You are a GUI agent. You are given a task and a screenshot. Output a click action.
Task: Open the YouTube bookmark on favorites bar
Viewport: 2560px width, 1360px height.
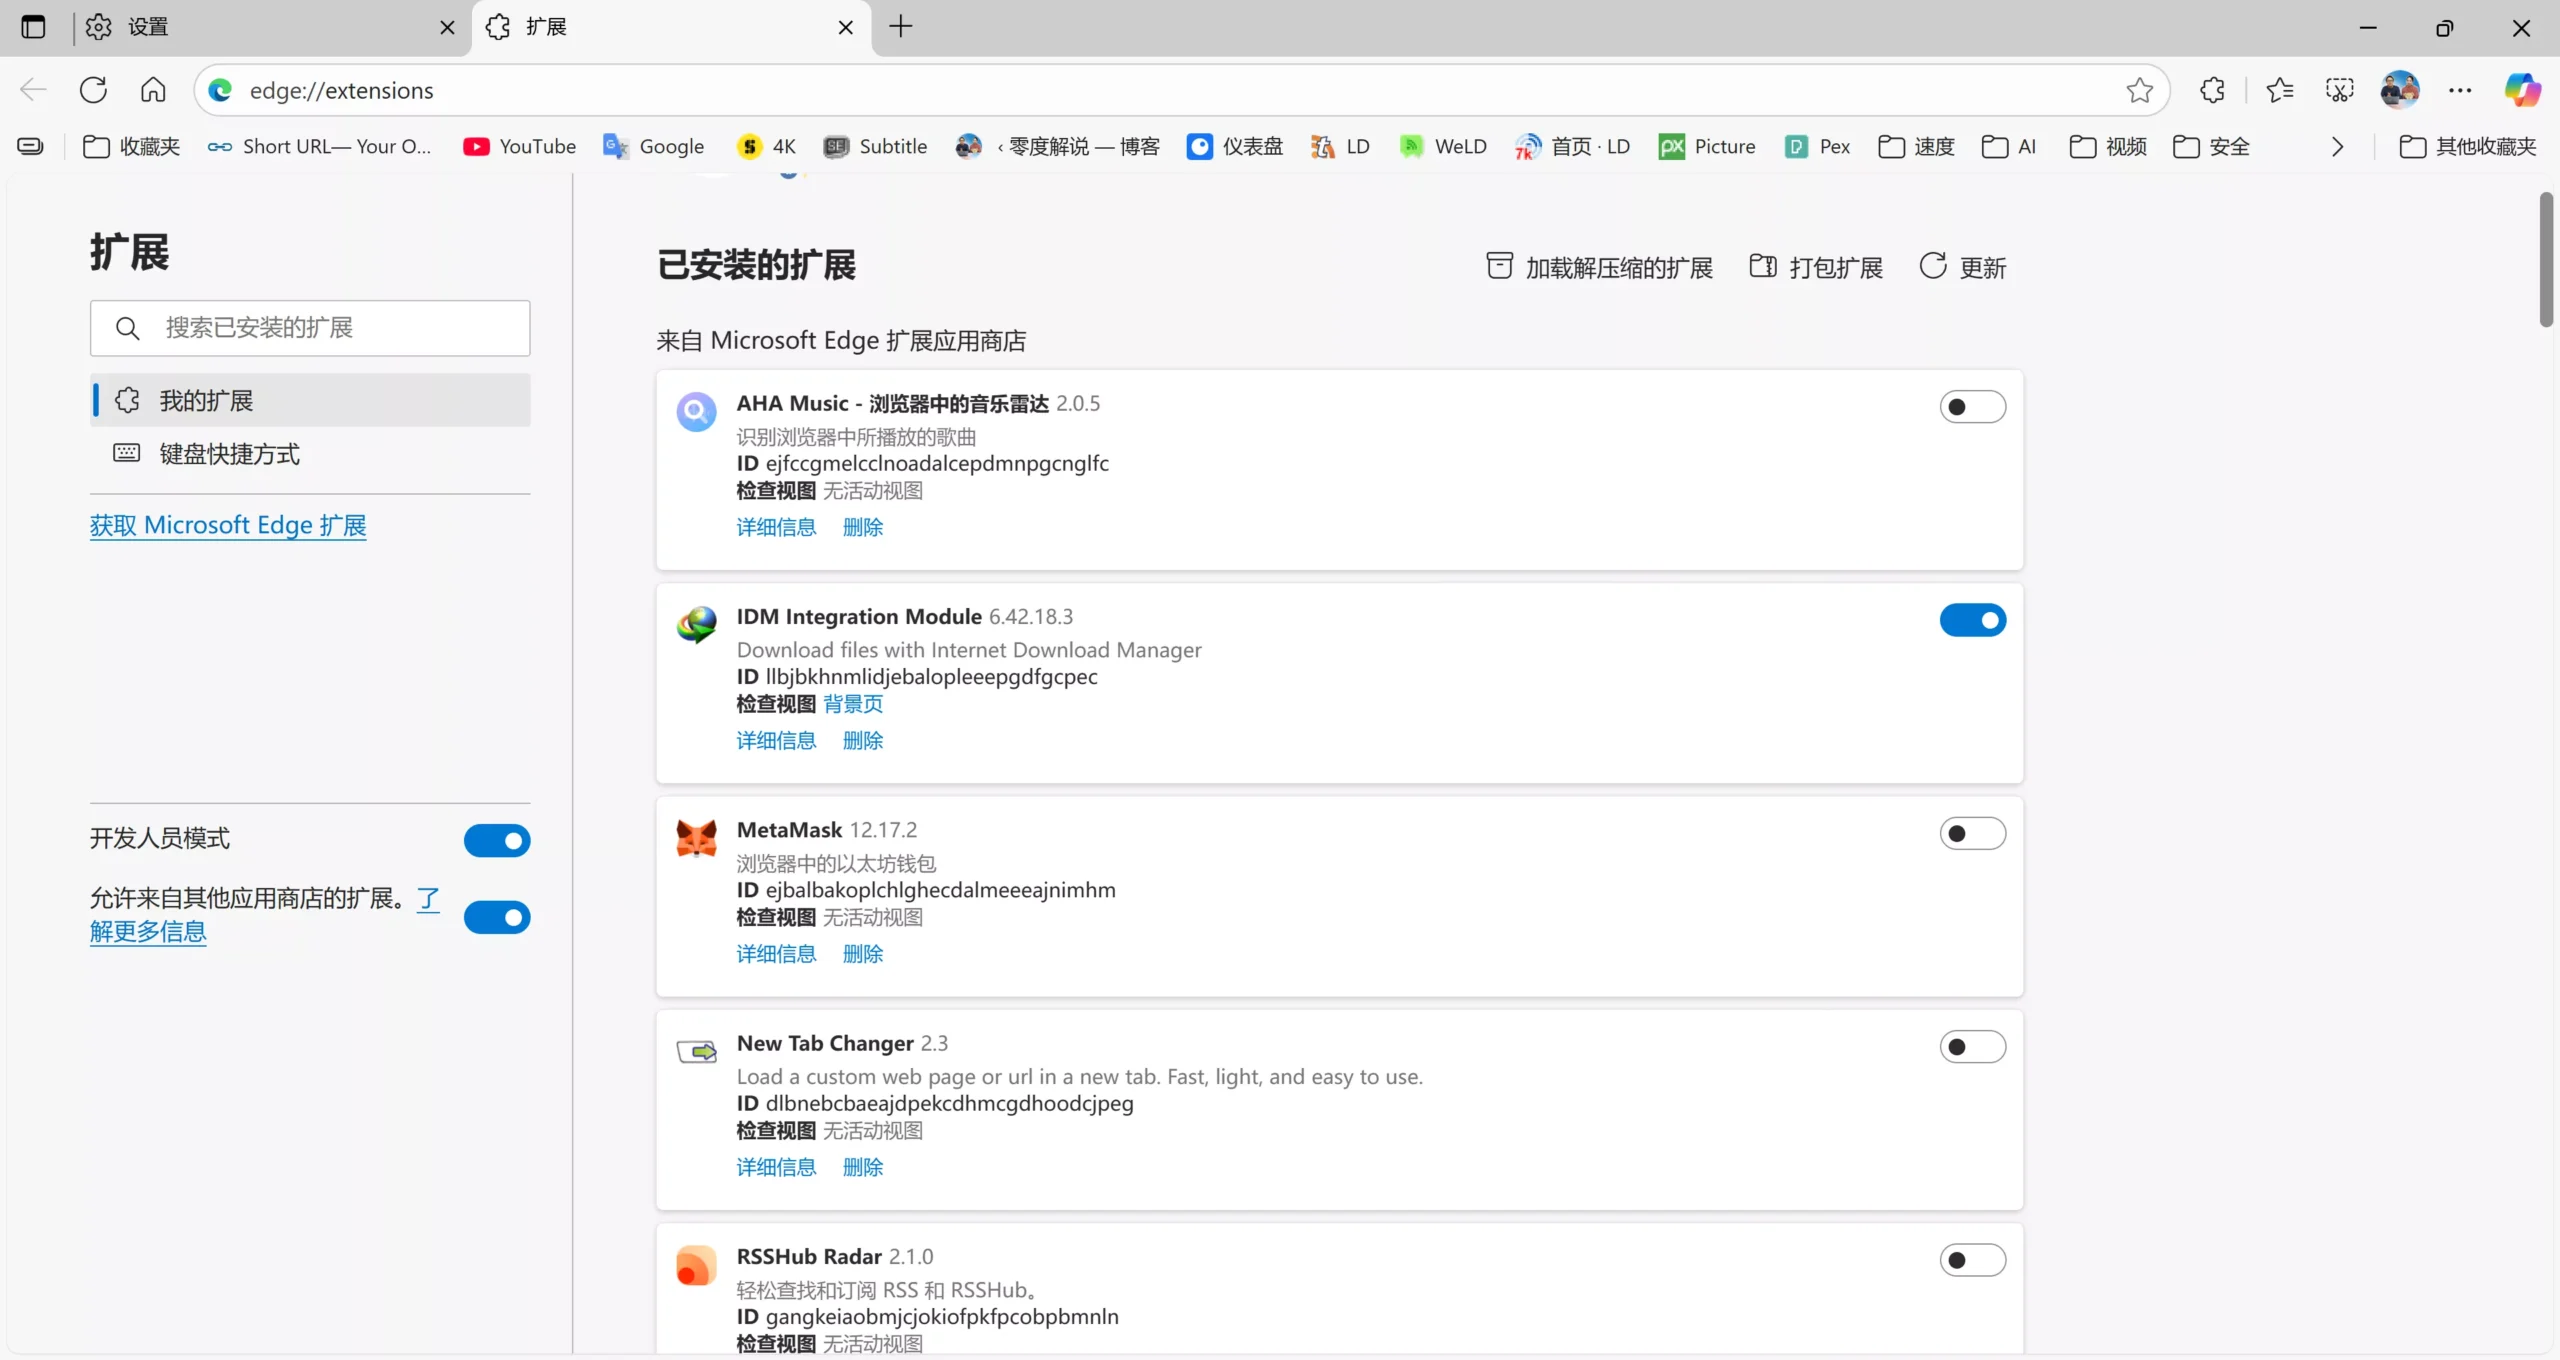tap(519, 146)
